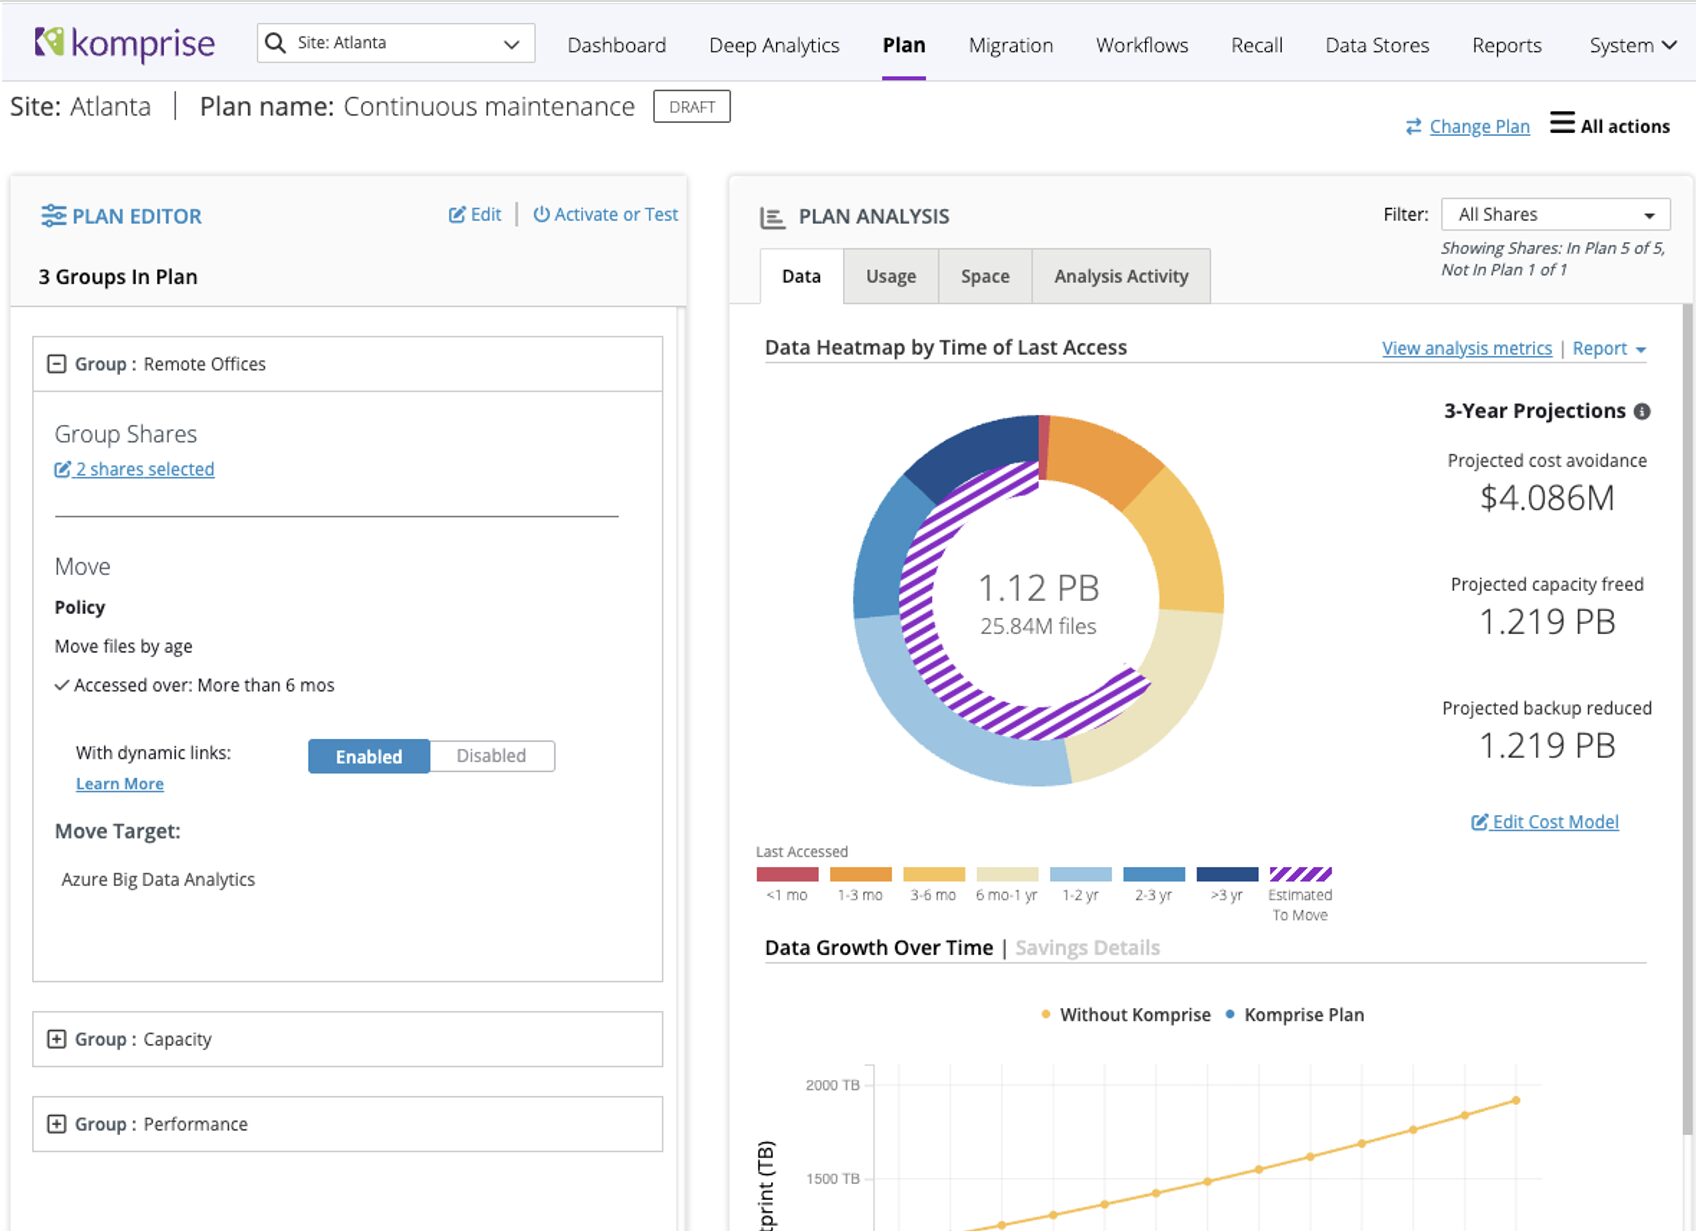
Task: Click the 6 mo-1 yr cream legend swatch
Action: [1007, 874]
